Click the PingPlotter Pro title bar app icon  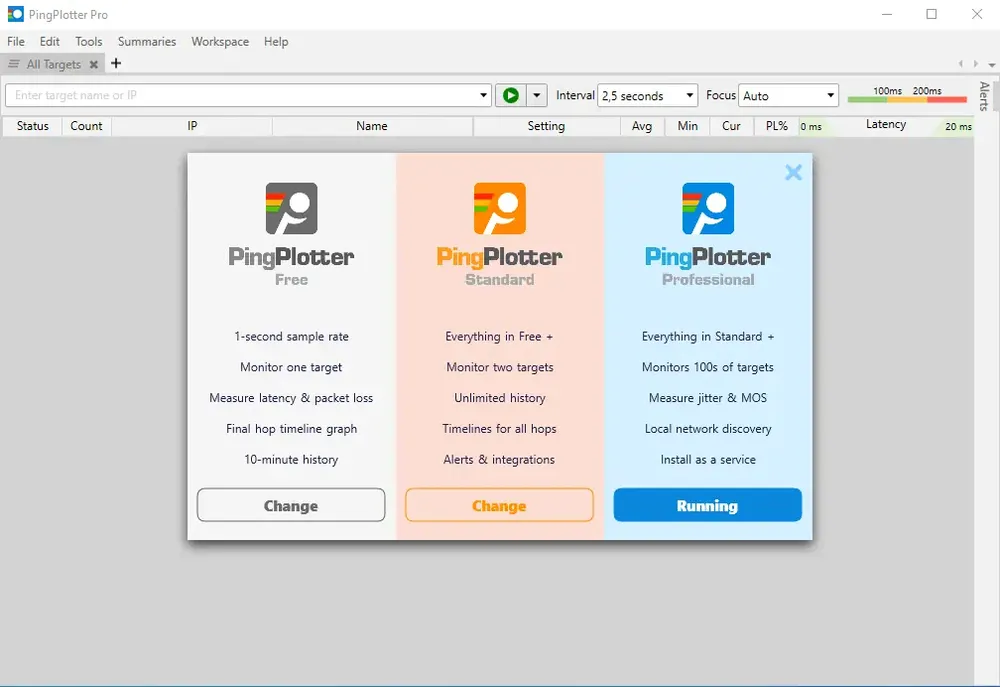(15, 14)
